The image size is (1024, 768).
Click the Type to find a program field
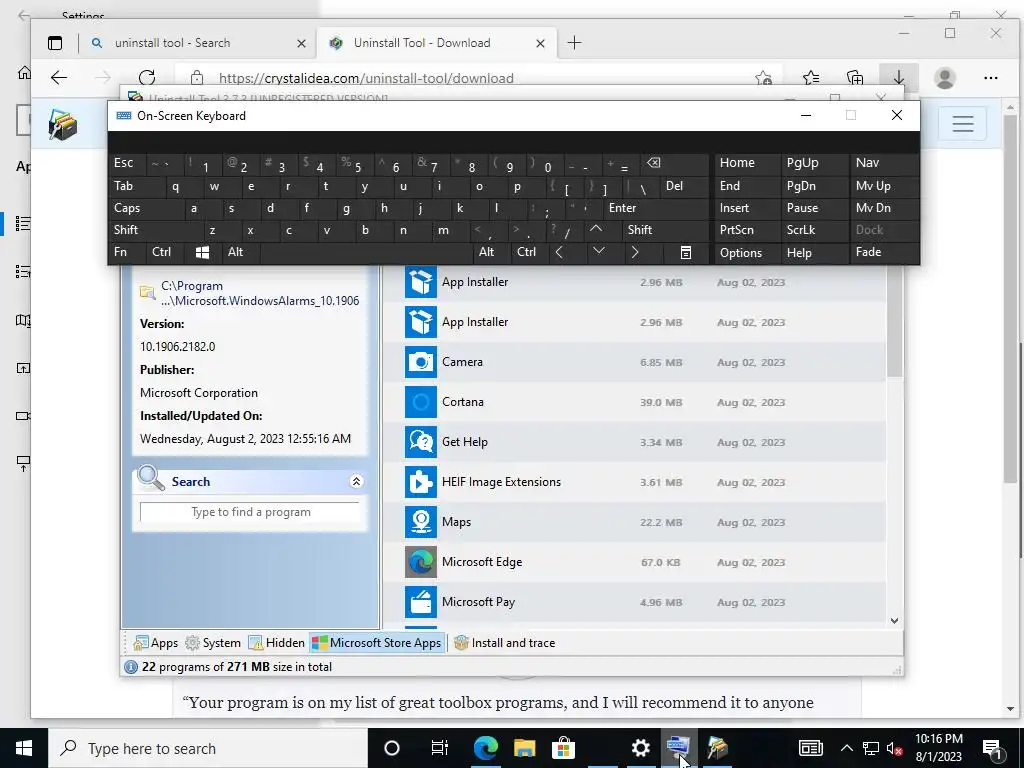[249, 512]
